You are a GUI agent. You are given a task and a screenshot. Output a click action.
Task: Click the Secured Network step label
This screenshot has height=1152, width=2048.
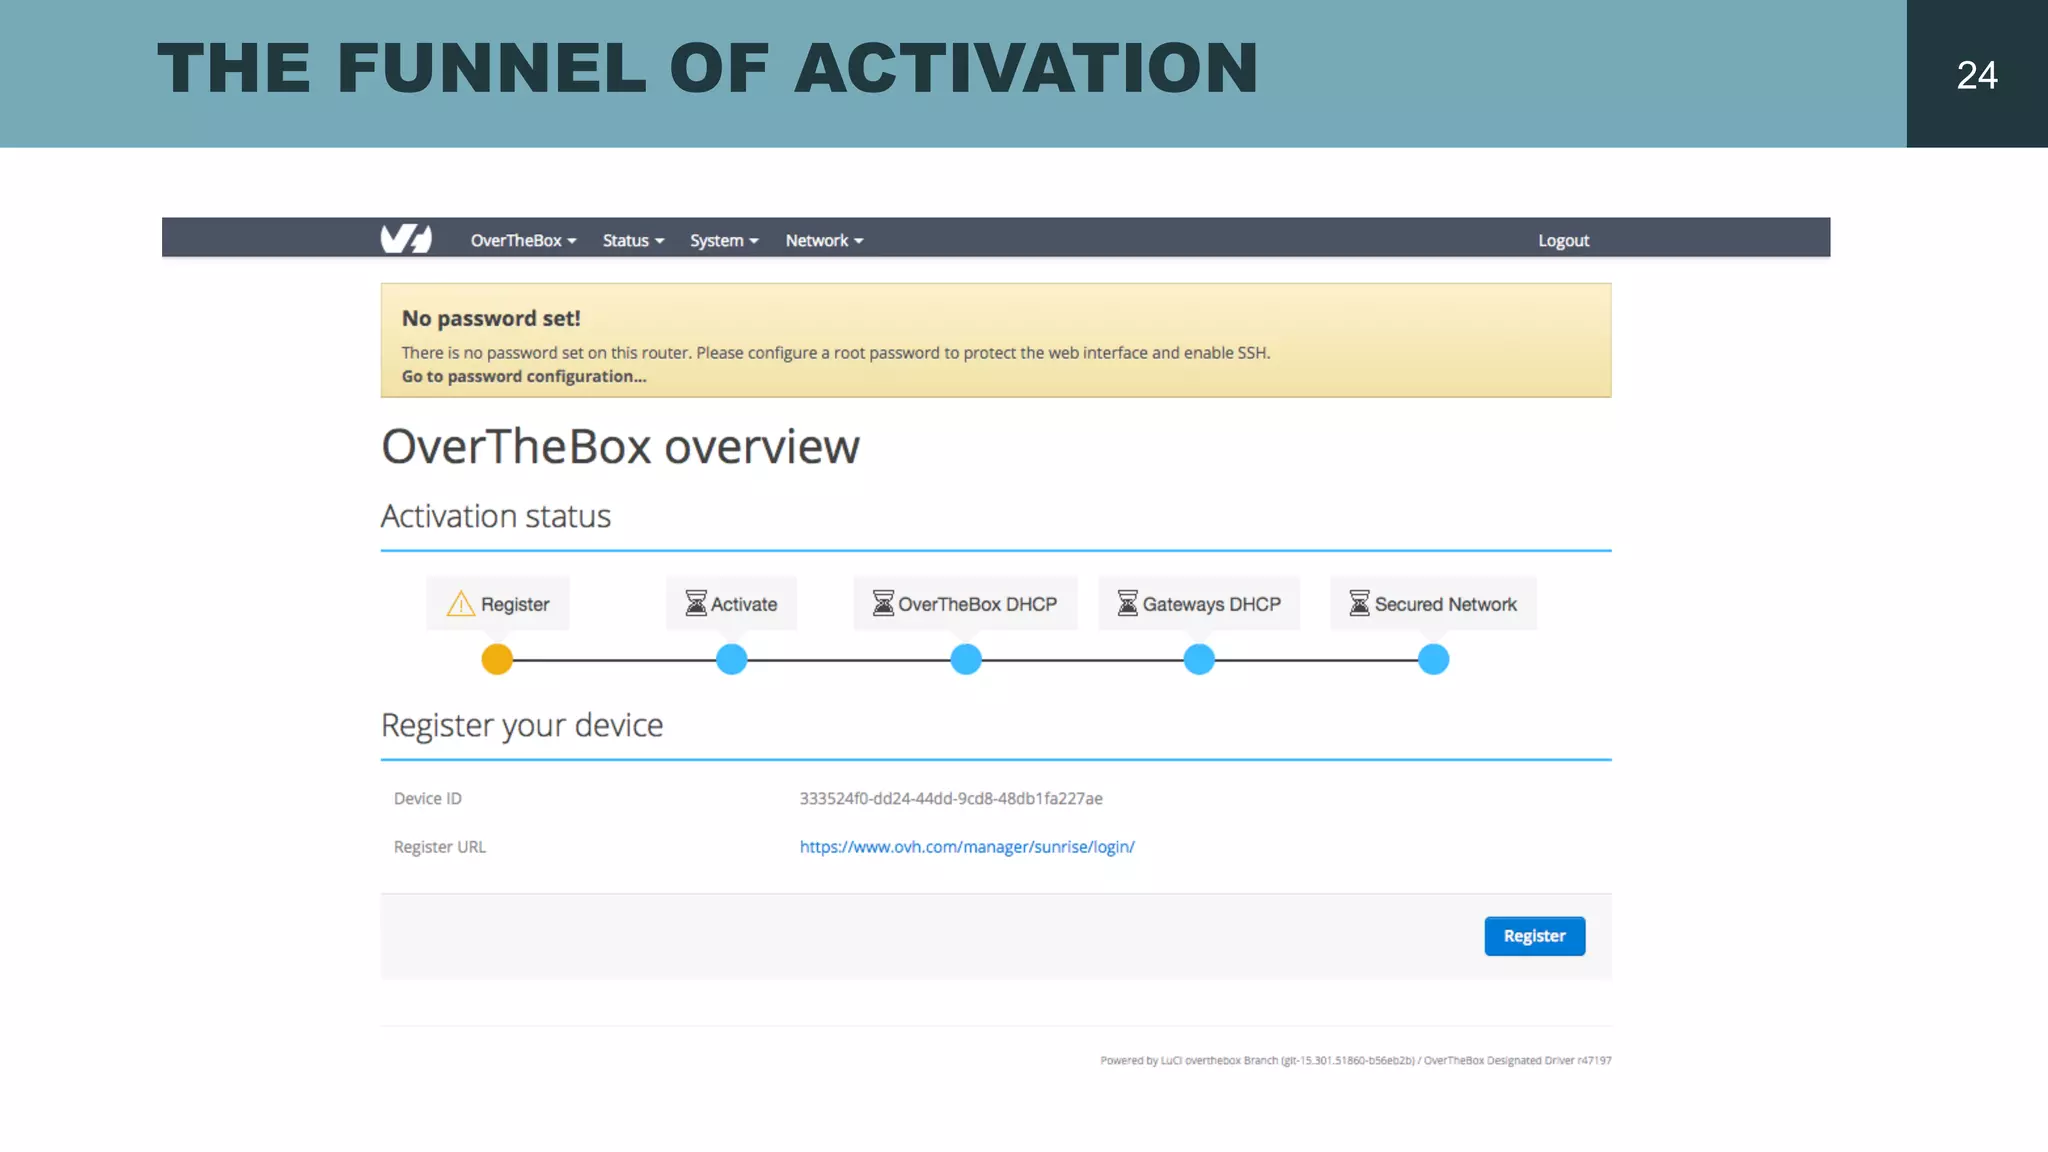point(1433,603)
